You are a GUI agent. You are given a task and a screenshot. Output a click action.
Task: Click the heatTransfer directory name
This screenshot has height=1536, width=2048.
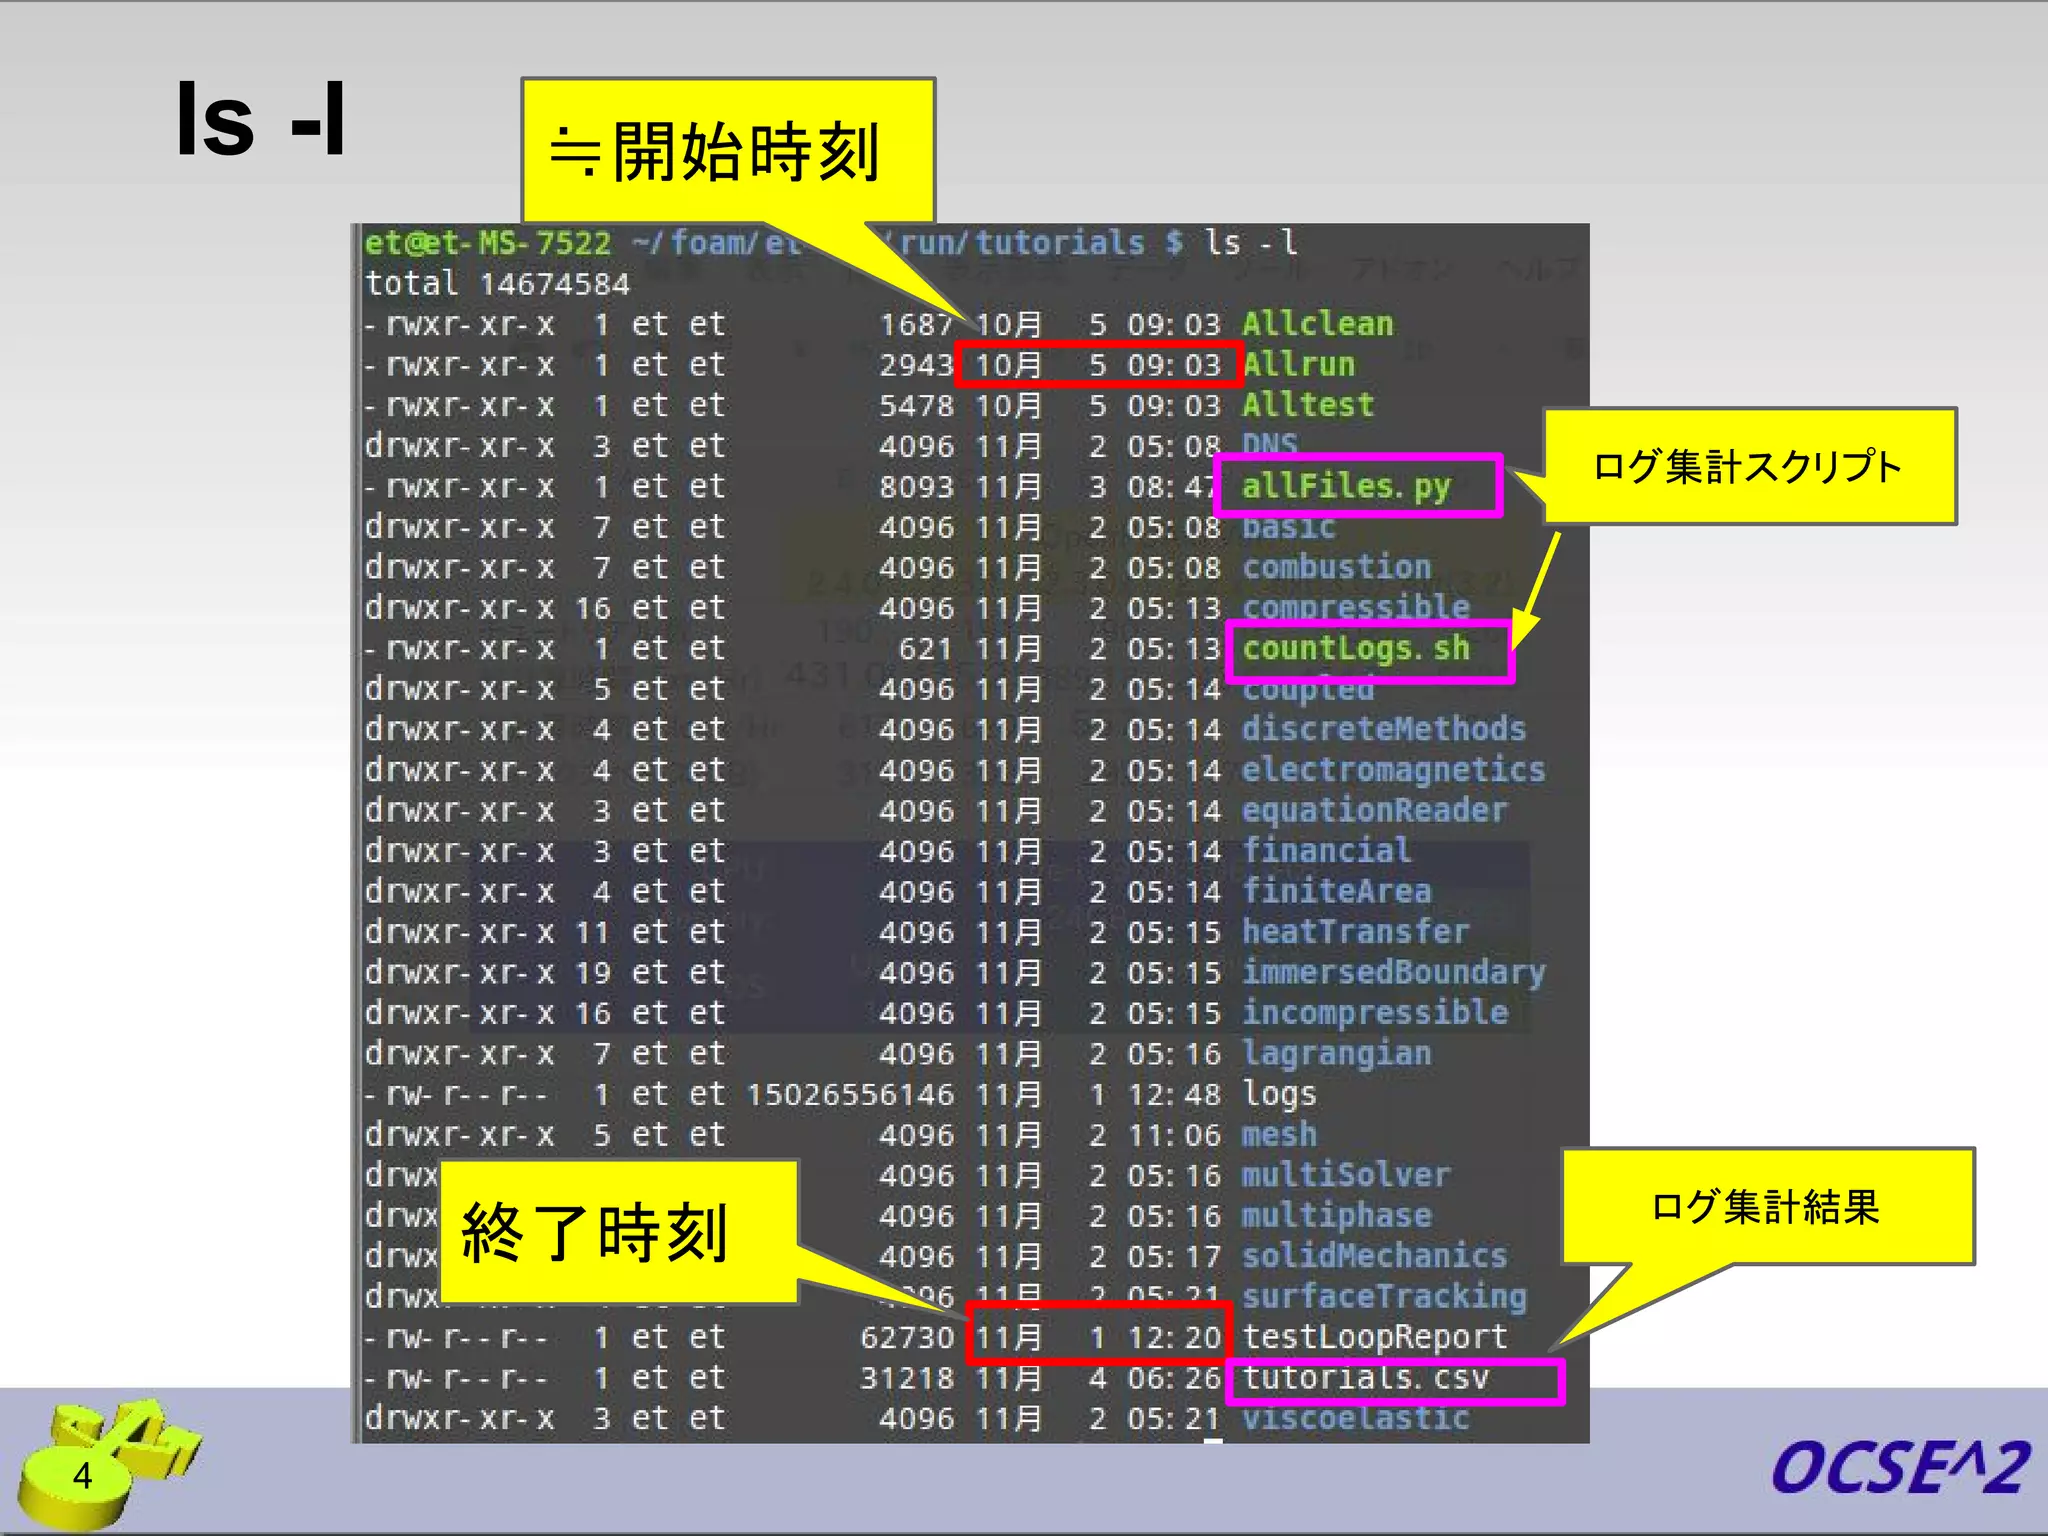1355,932
